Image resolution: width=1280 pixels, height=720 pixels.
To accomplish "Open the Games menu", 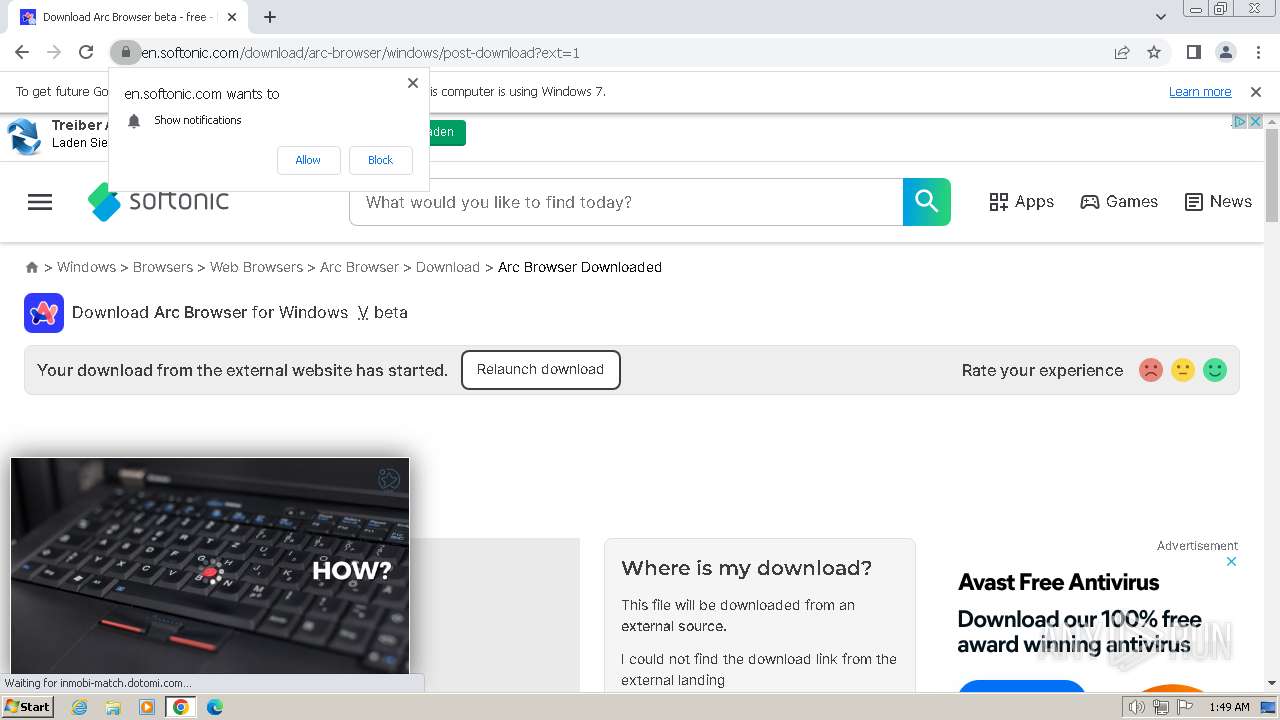I will pyautogui.click(x=1119, y=202).
